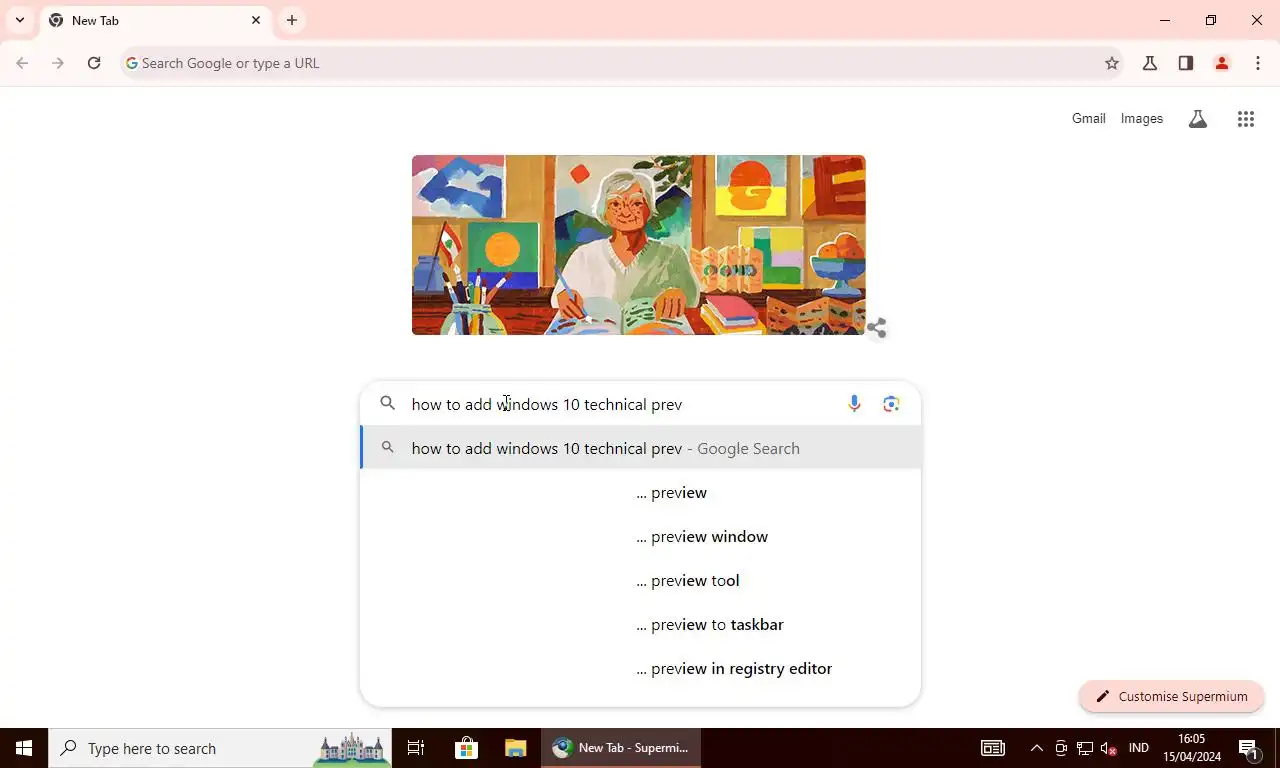Open Images link
Viewport: 1280px width, 768px height.
click(x=1142, y=118)
